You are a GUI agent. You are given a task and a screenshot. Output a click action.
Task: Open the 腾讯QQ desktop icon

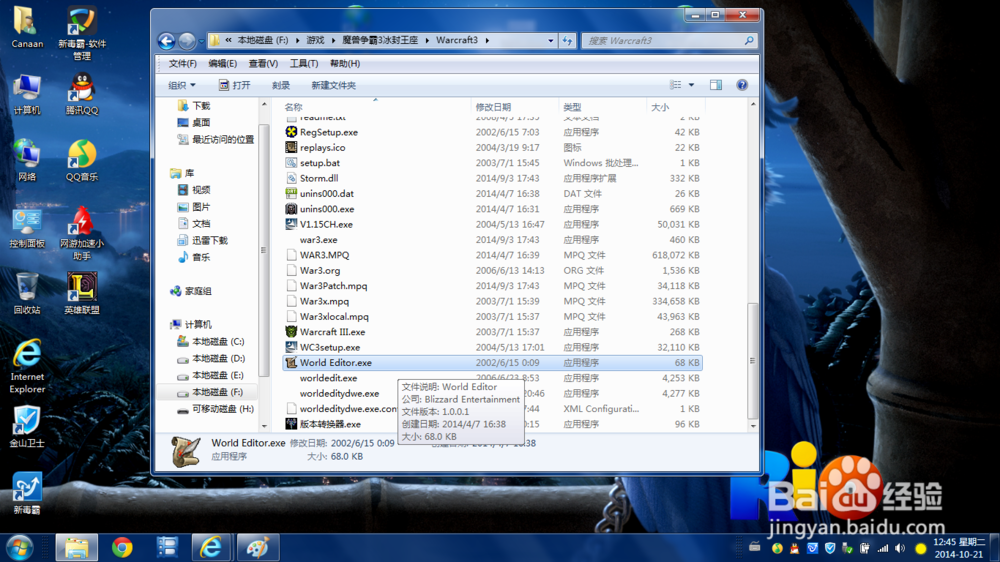pyautogui.click(x=82, y=94)
